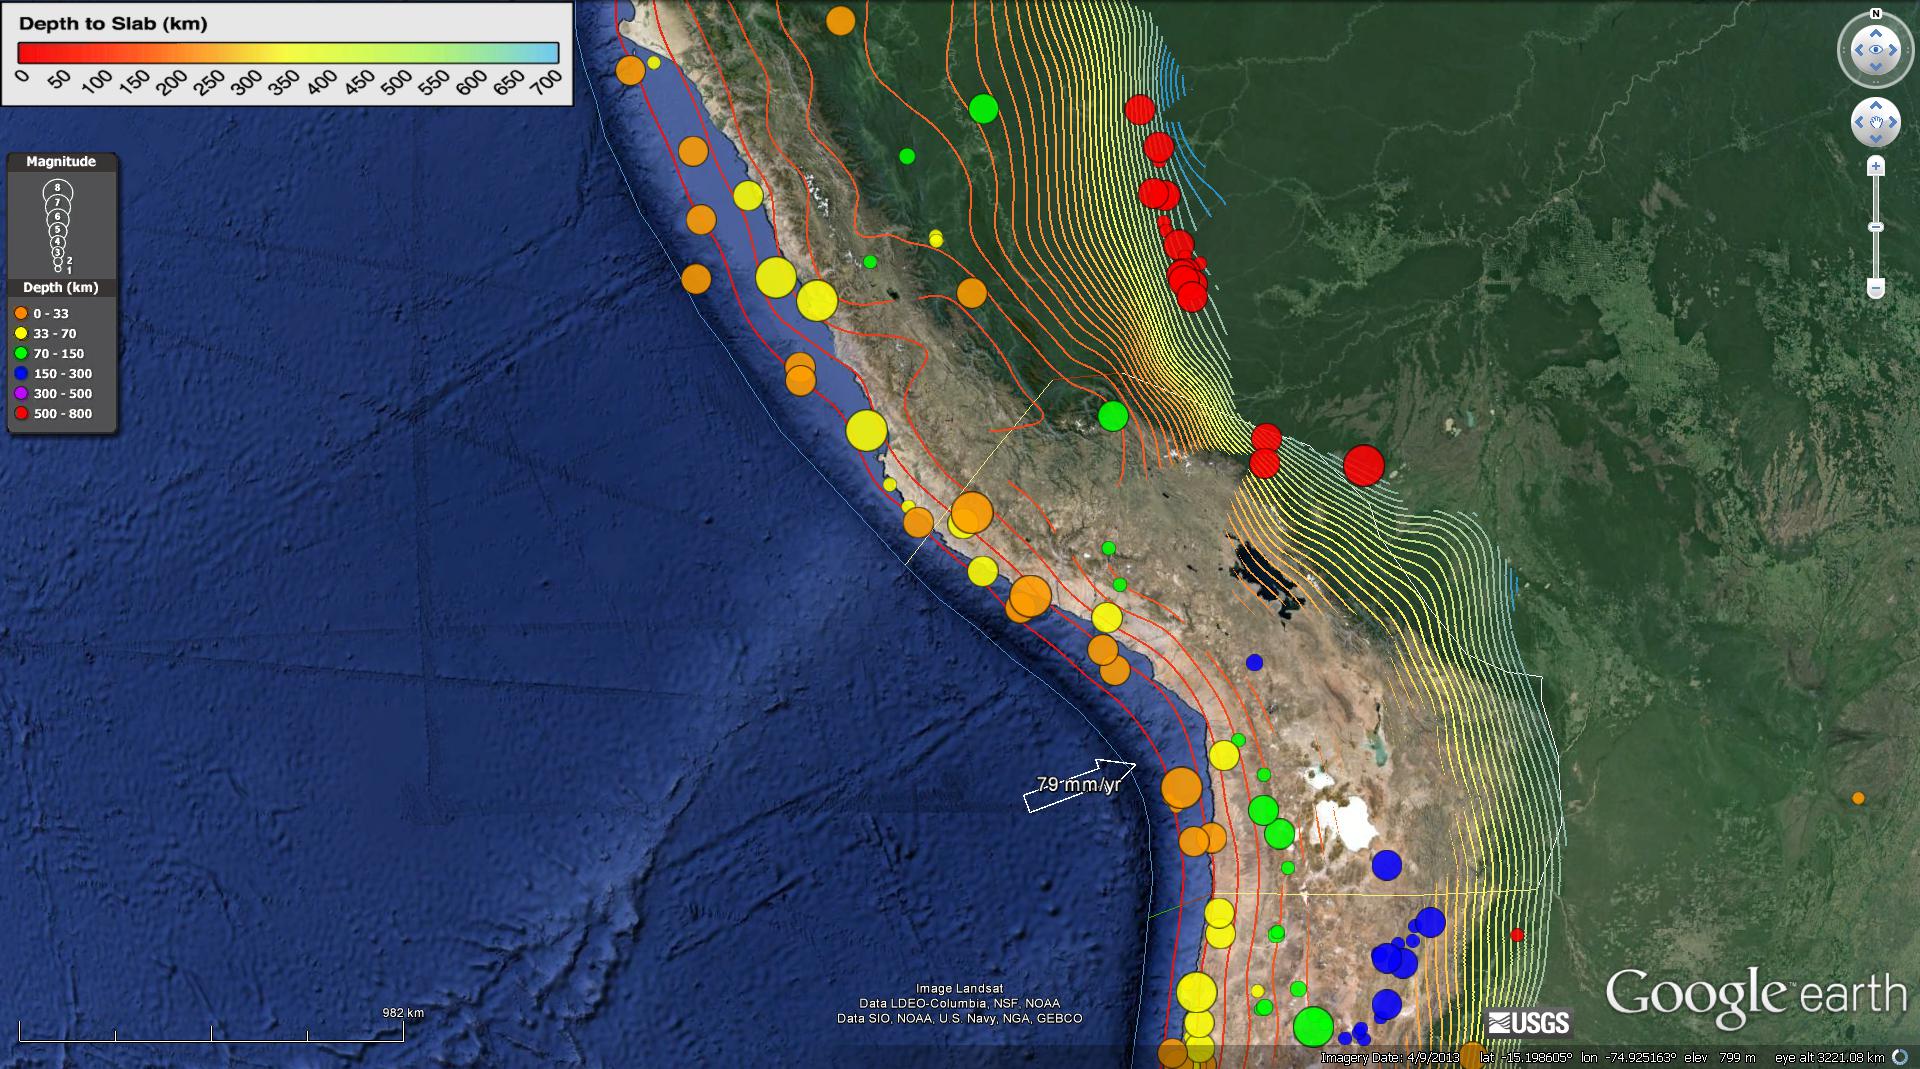Screen dimensions: 1920x1069
Task: Pan map left with move joystick arrow
Action: click(x=1858, y=123)
